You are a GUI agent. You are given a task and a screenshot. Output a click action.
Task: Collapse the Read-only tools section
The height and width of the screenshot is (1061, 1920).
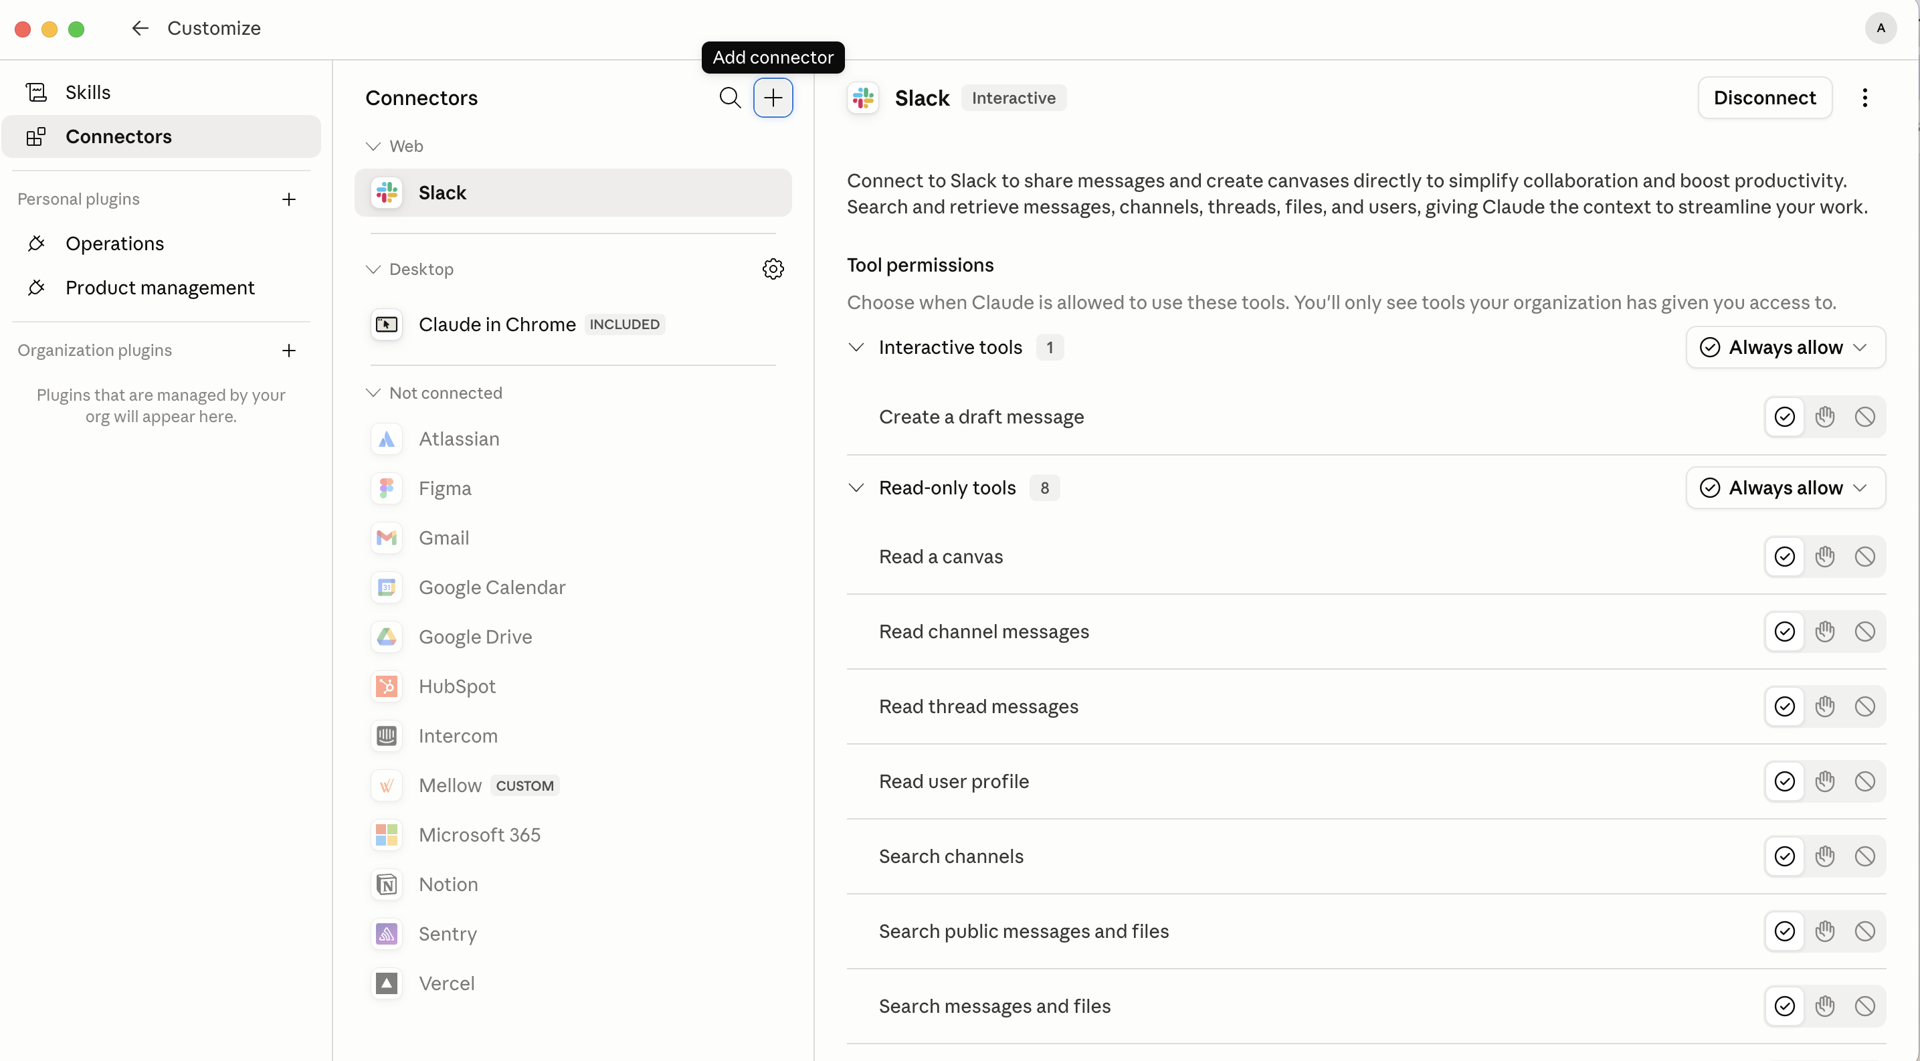coord(856,488)
